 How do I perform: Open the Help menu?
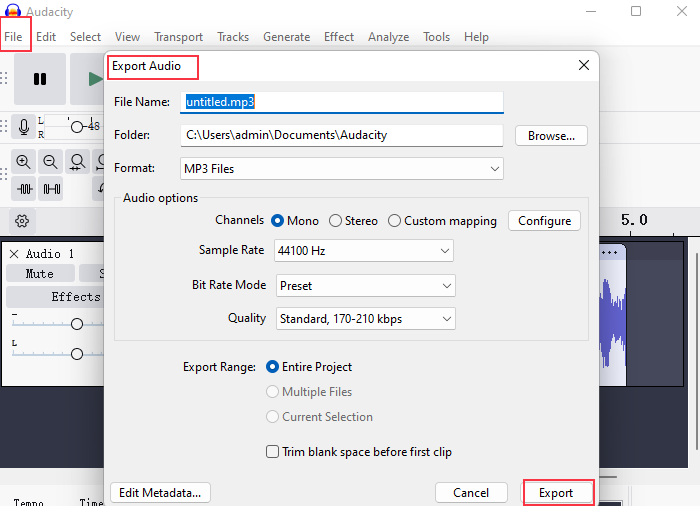[476, 37]
